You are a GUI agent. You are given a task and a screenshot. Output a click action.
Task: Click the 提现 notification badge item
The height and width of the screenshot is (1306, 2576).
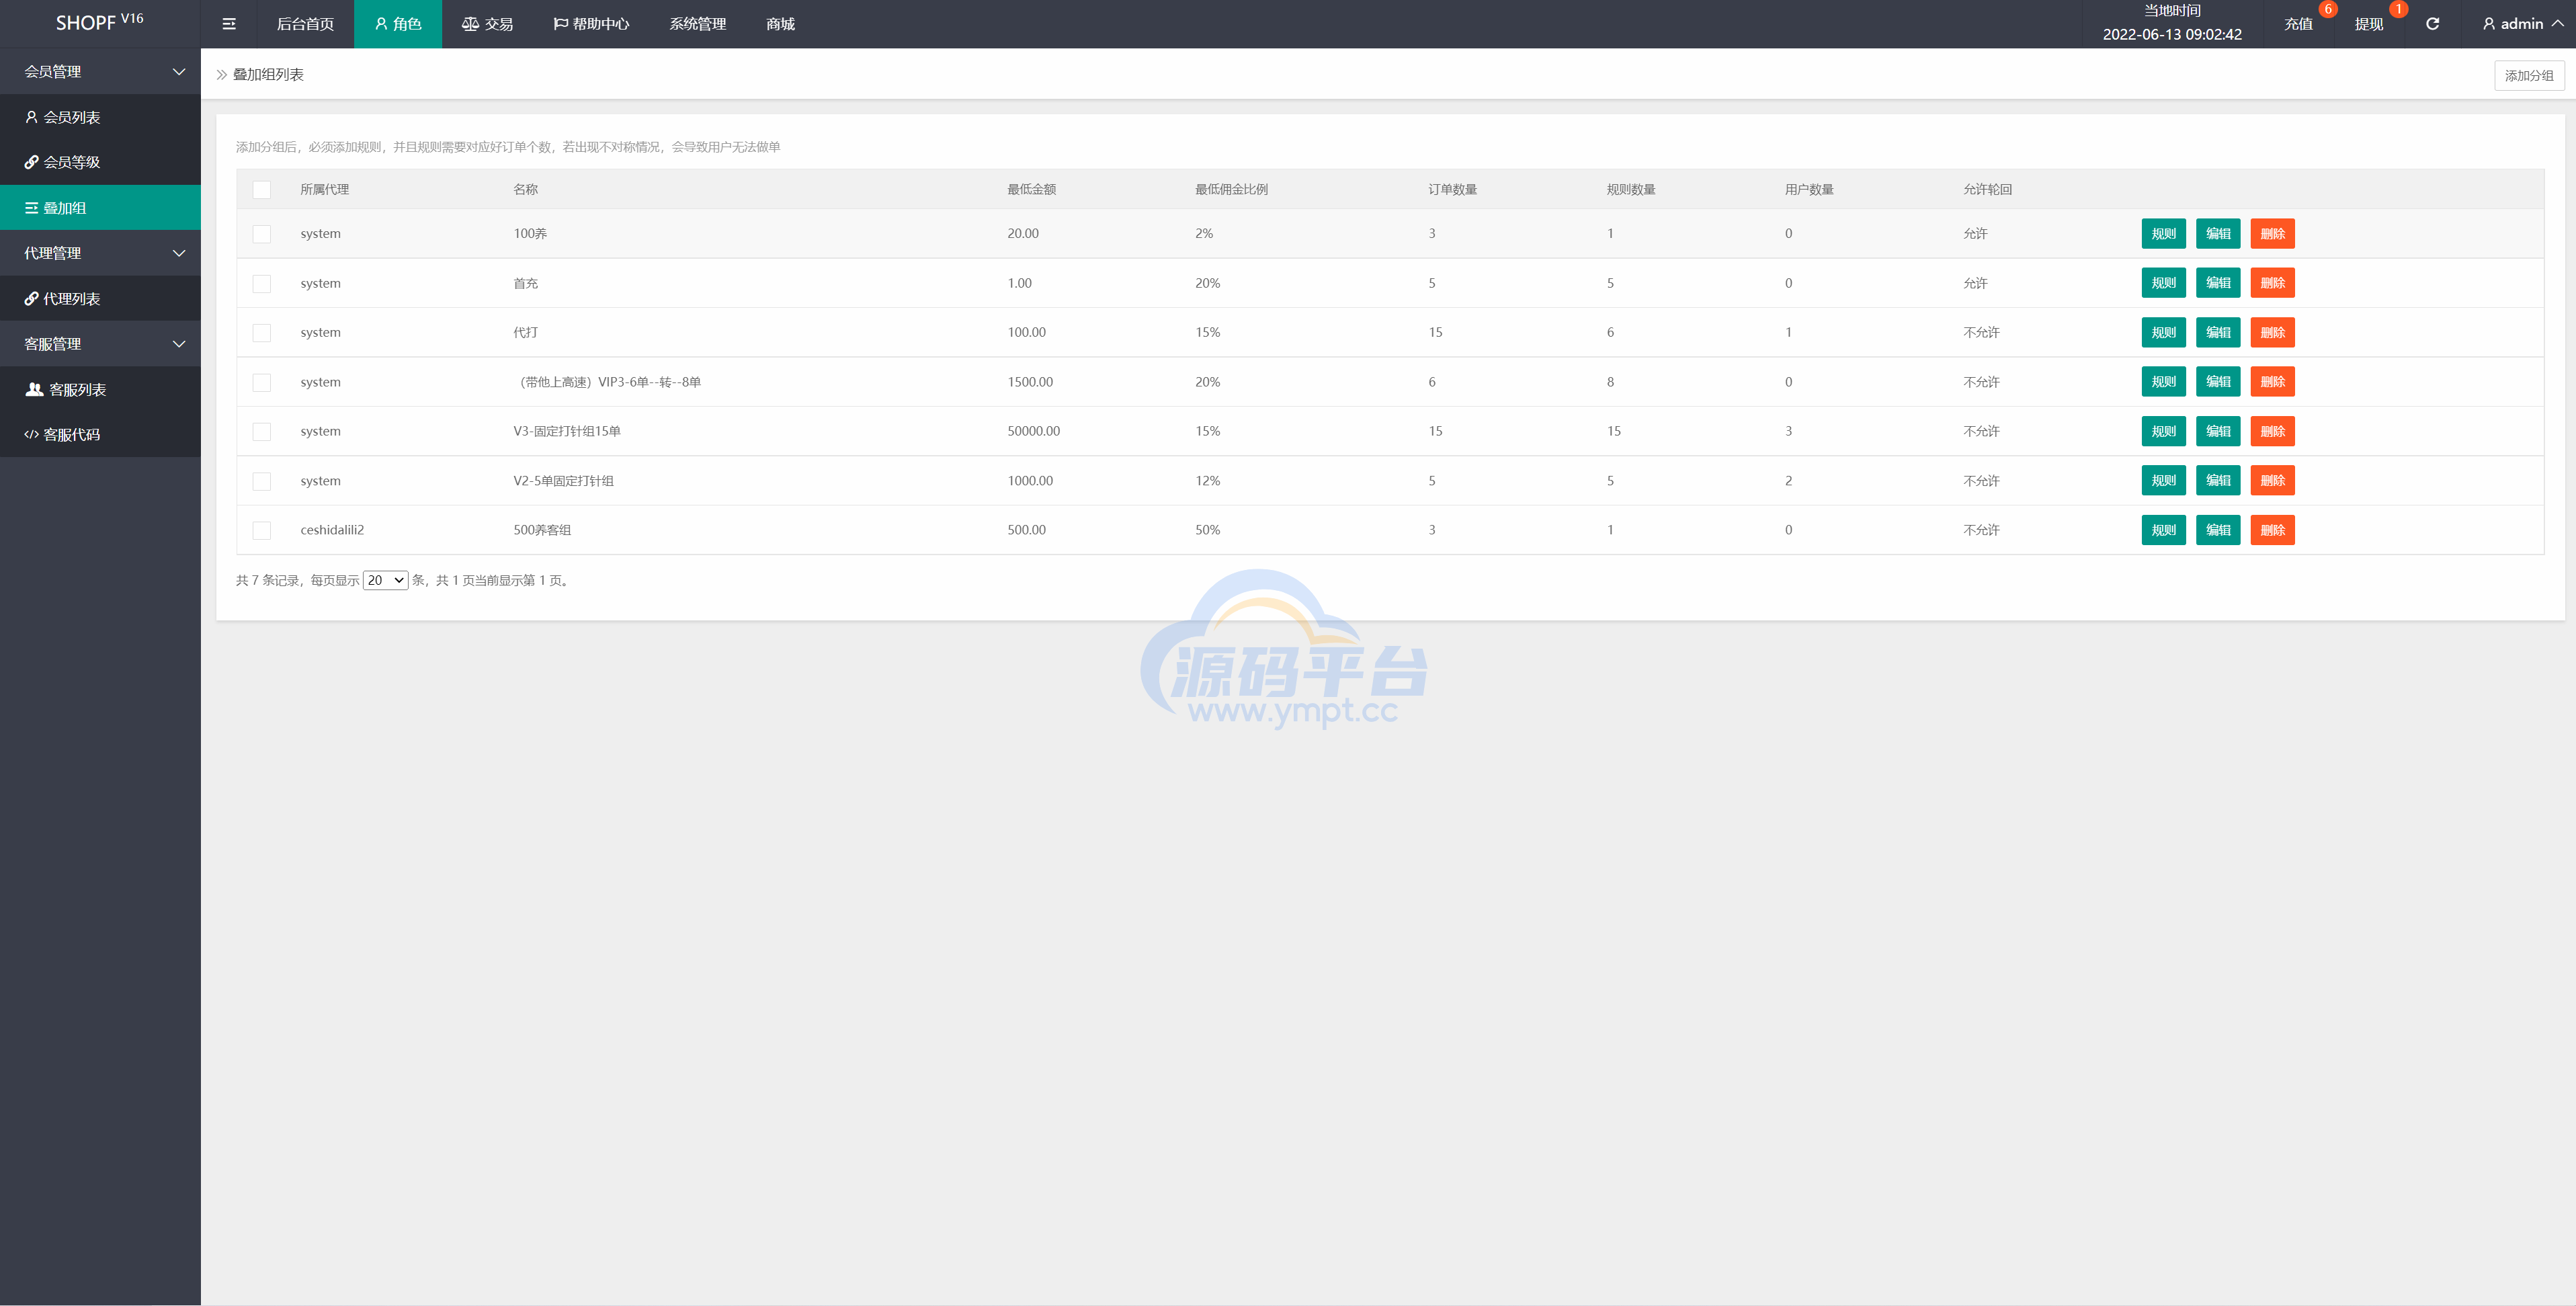[x=2368, y=24]
